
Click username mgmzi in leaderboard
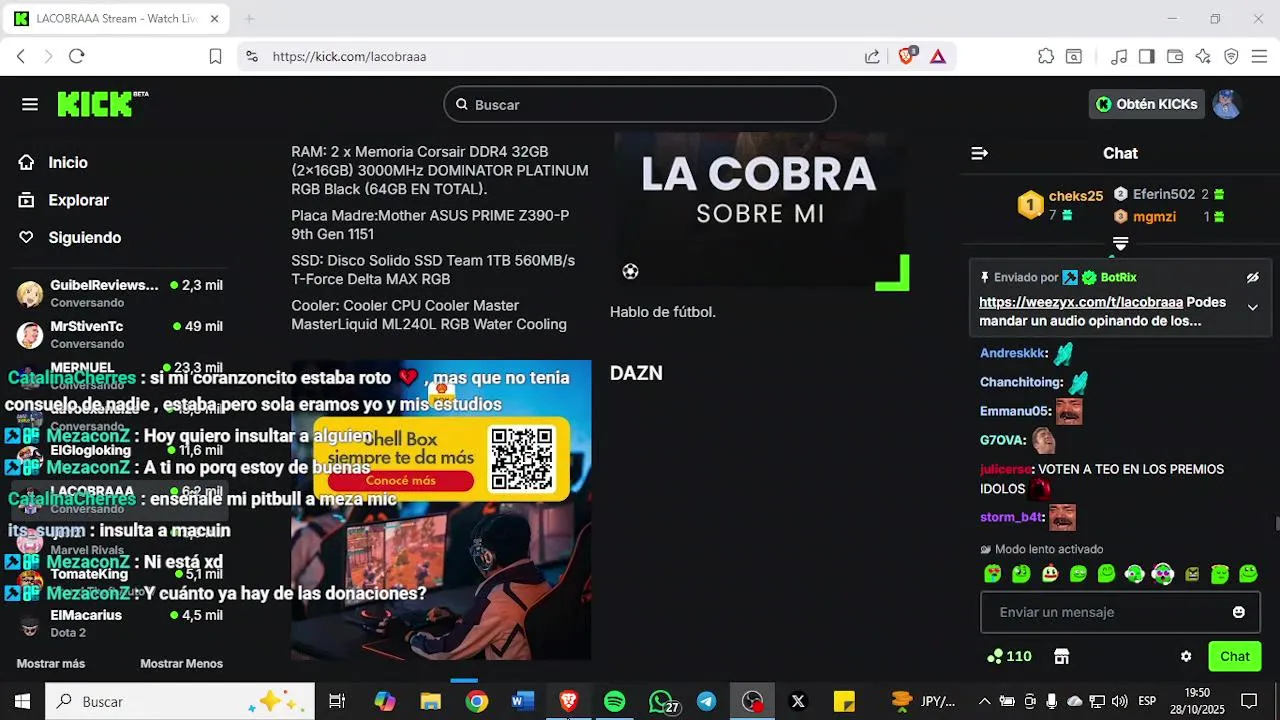point(1154,216)
